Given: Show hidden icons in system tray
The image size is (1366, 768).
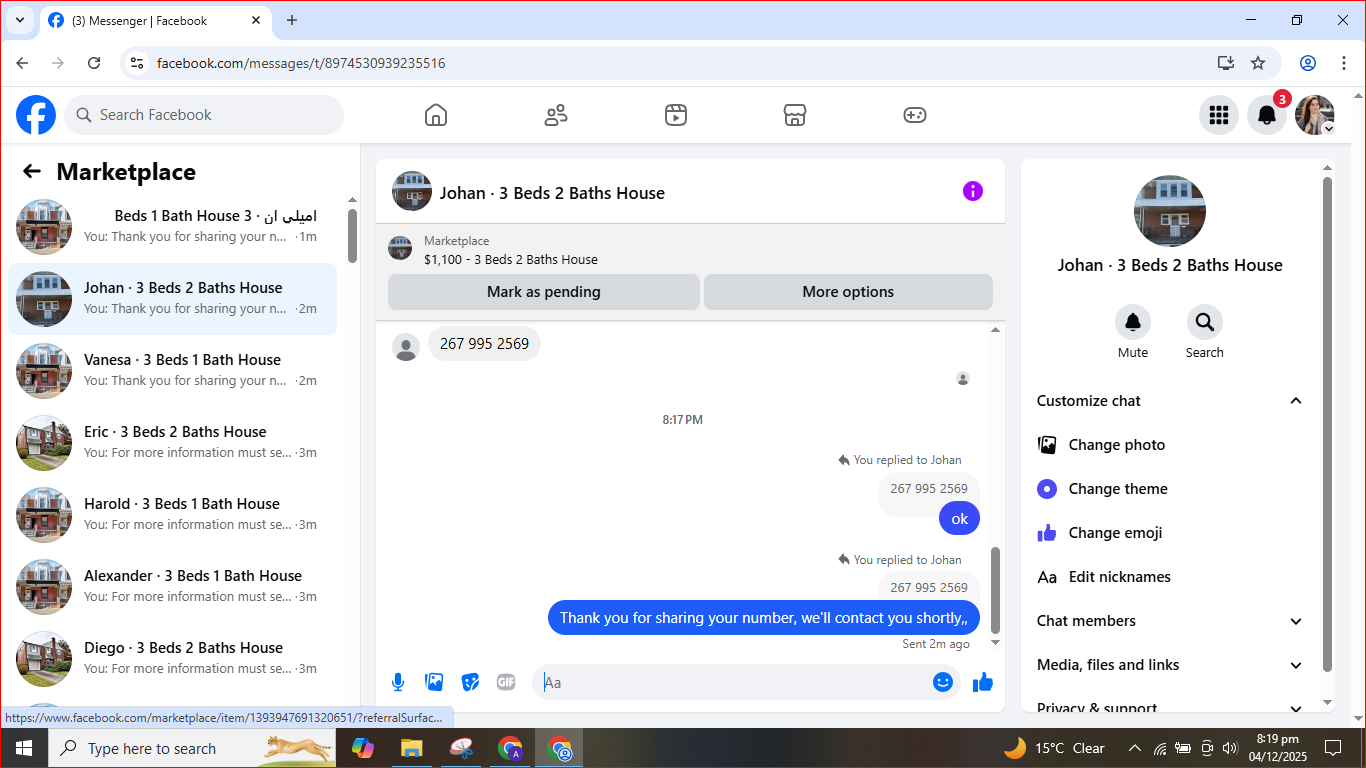Looking at the screenshot, I should click(x=1135, y=748).
